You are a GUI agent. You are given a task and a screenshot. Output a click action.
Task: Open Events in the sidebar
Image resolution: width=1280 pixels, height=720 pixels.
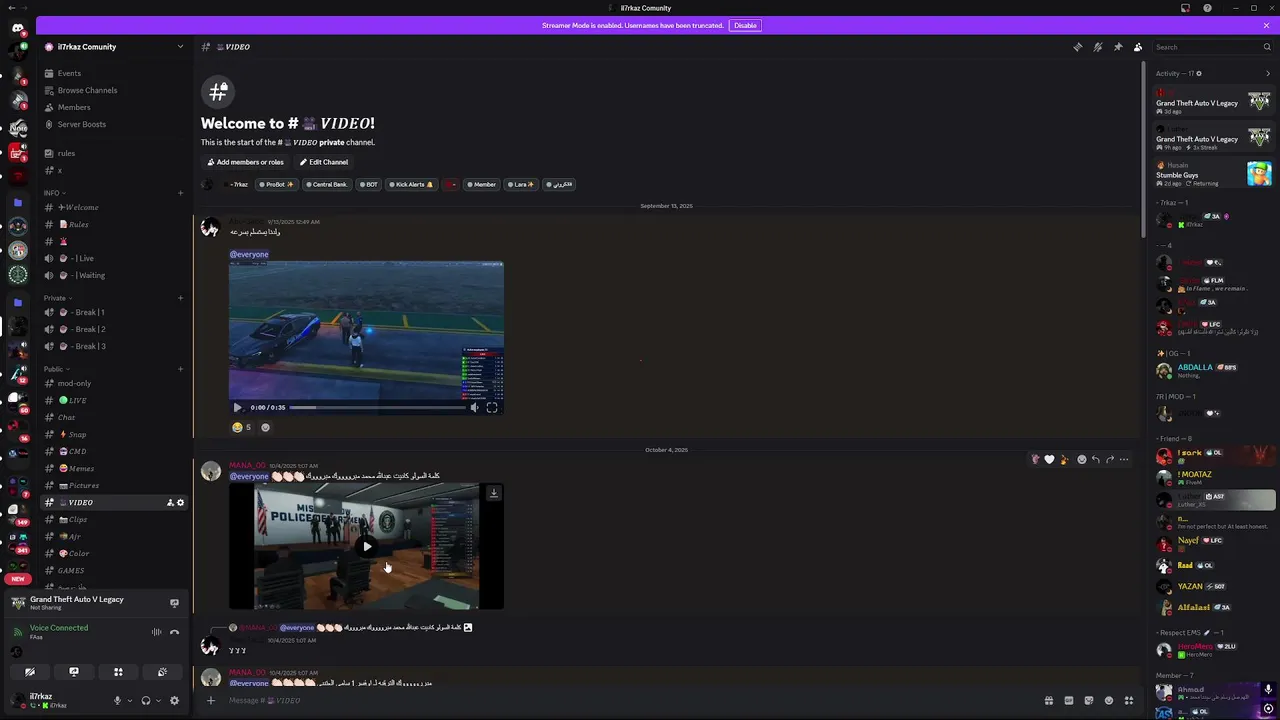pyautogui.click(x=113, y=73)
